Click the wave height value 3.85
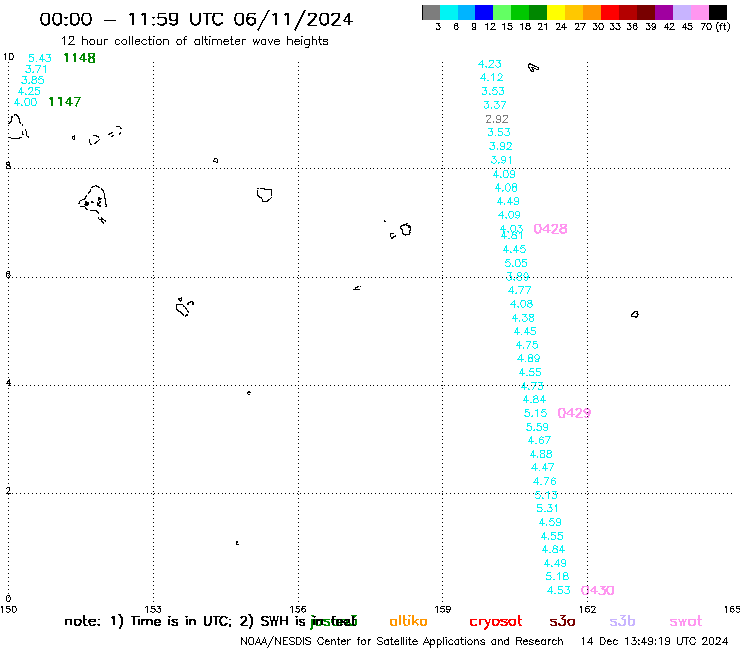Image resolution: width=740 pixels, height=650 pixels. coord(33,80)
